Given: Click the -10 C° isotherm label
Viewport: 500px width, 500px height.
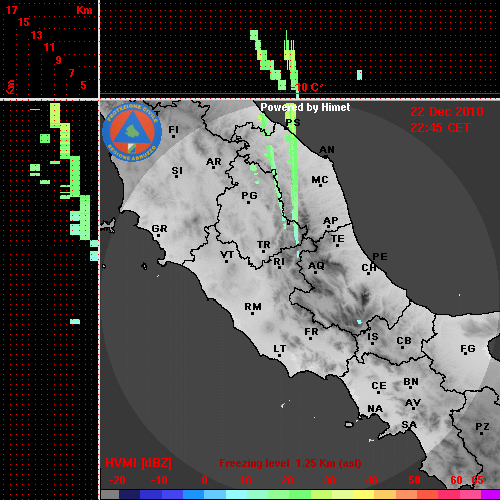Looking at the screenshot, I should point(309,88).
